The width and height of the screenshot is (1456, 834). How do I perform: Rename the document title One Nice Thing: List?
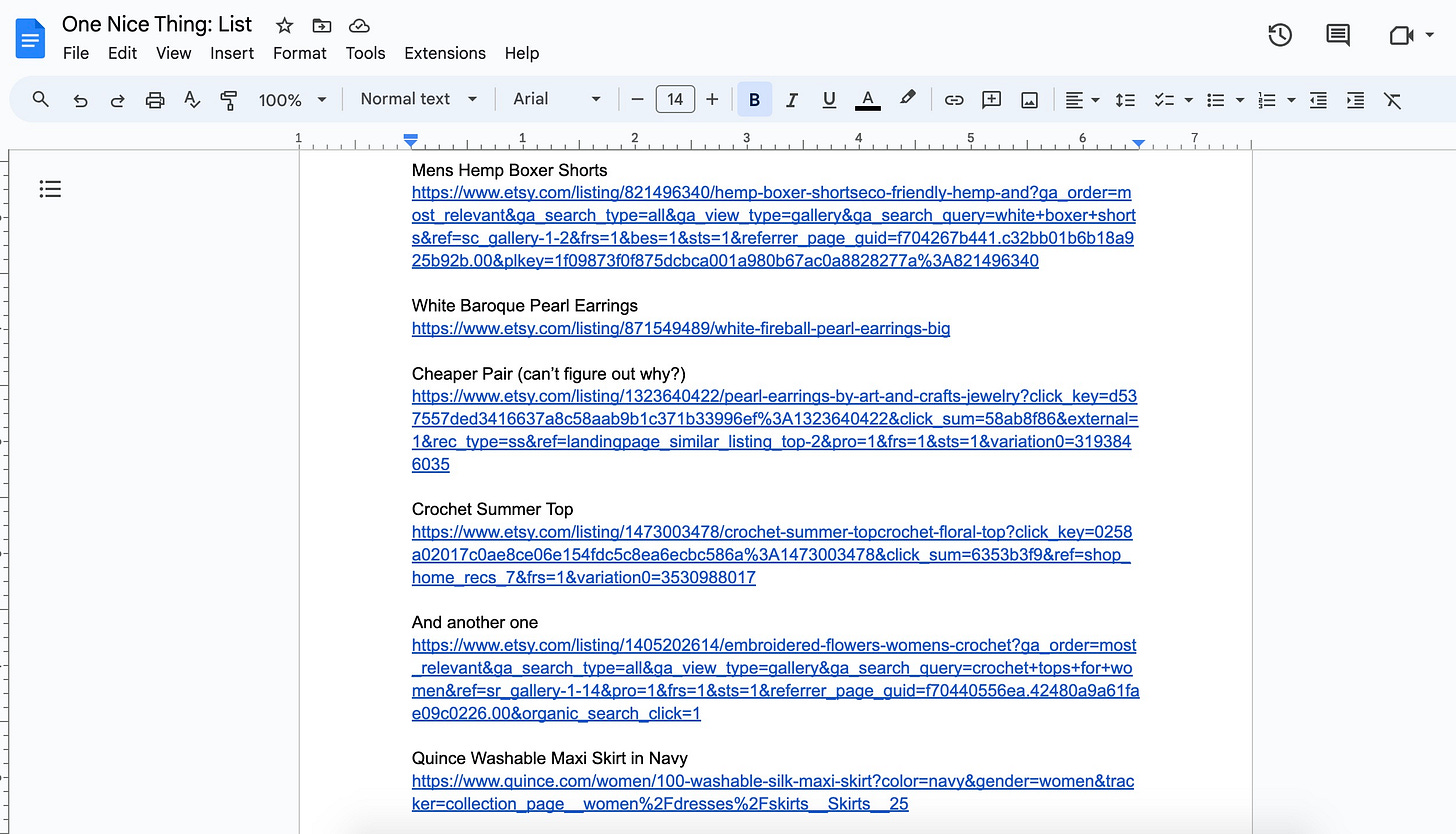point(157,24)
